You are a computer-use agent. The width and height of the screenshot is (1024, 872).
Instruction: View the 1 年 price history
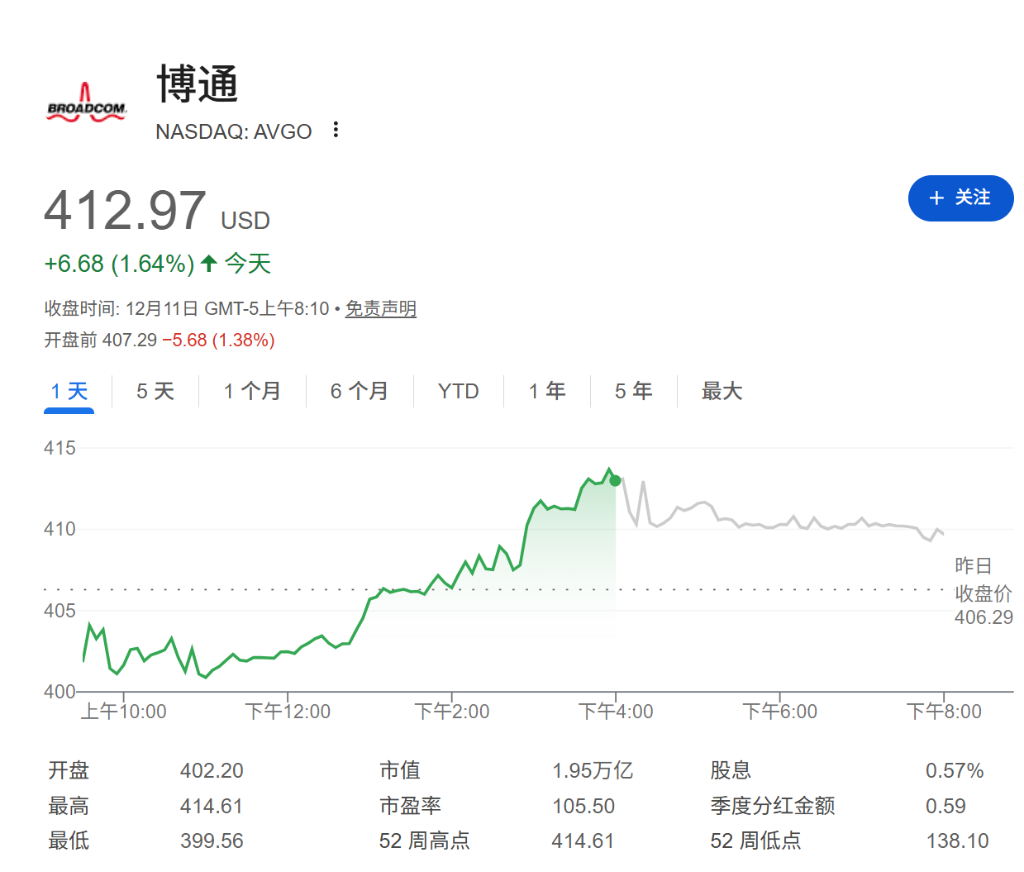tap(547, 391)
